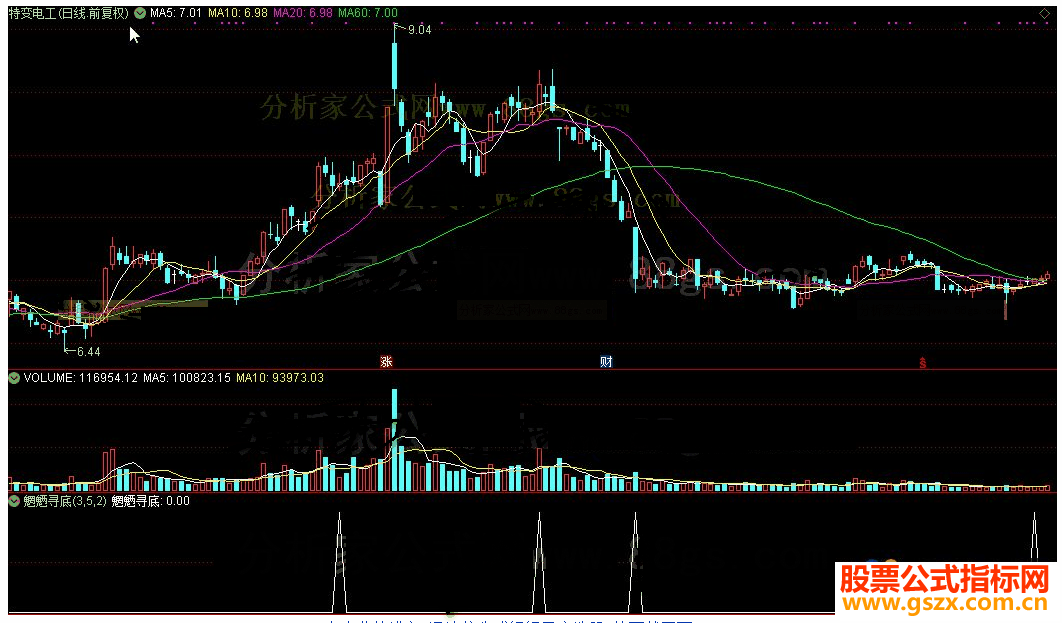The width and height of the screenshot is (1062, 623).
Task: Click the volume MA10: 93973.03 label
Action: [x=280, y=378]
